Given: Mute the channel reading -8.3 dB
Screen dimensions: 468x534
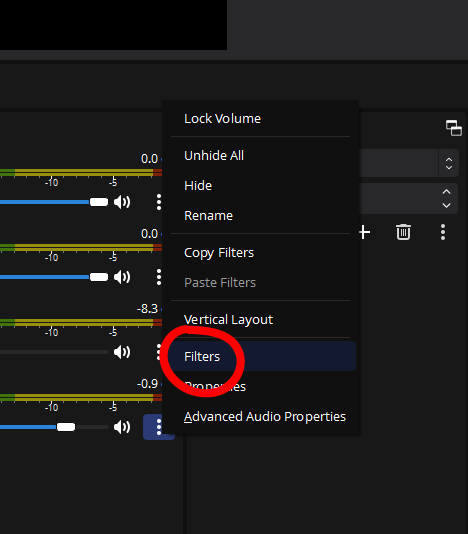Looking at the screenshot, I should pyautogui.click(x=122, y=352).
